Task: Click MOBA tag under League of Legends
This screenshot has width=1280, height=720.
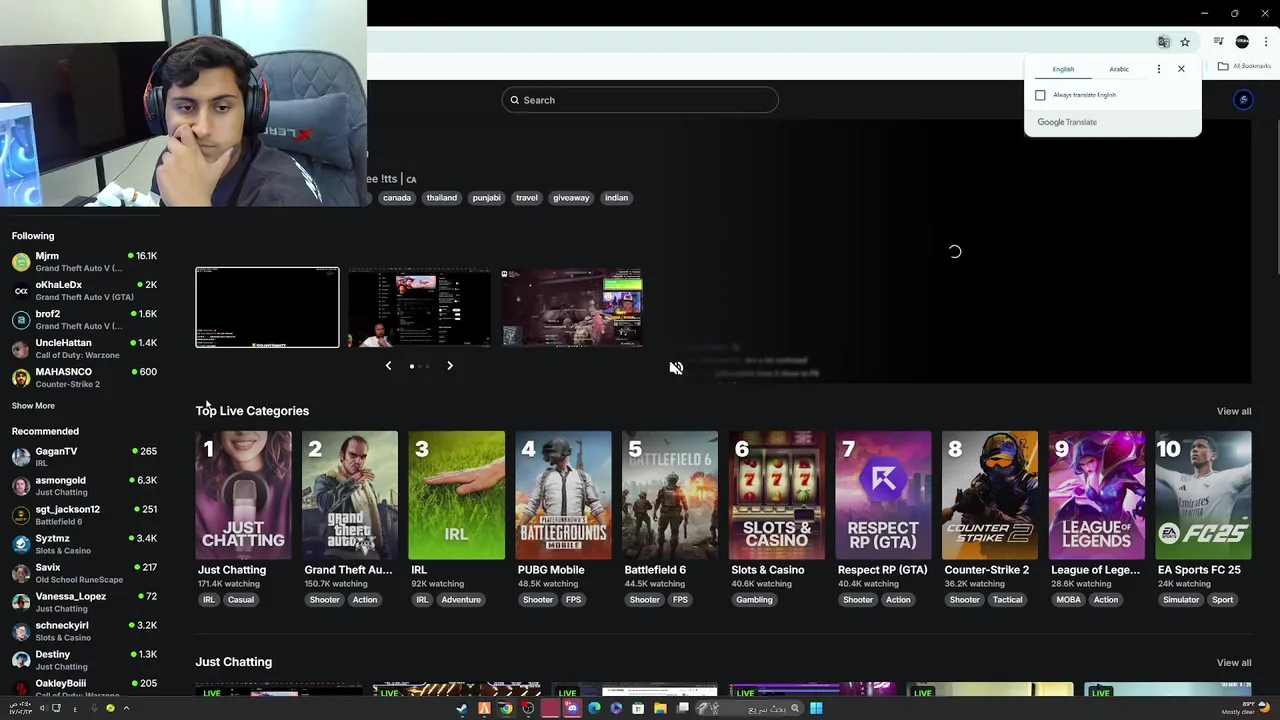Action: click(x=1068, y=600)
